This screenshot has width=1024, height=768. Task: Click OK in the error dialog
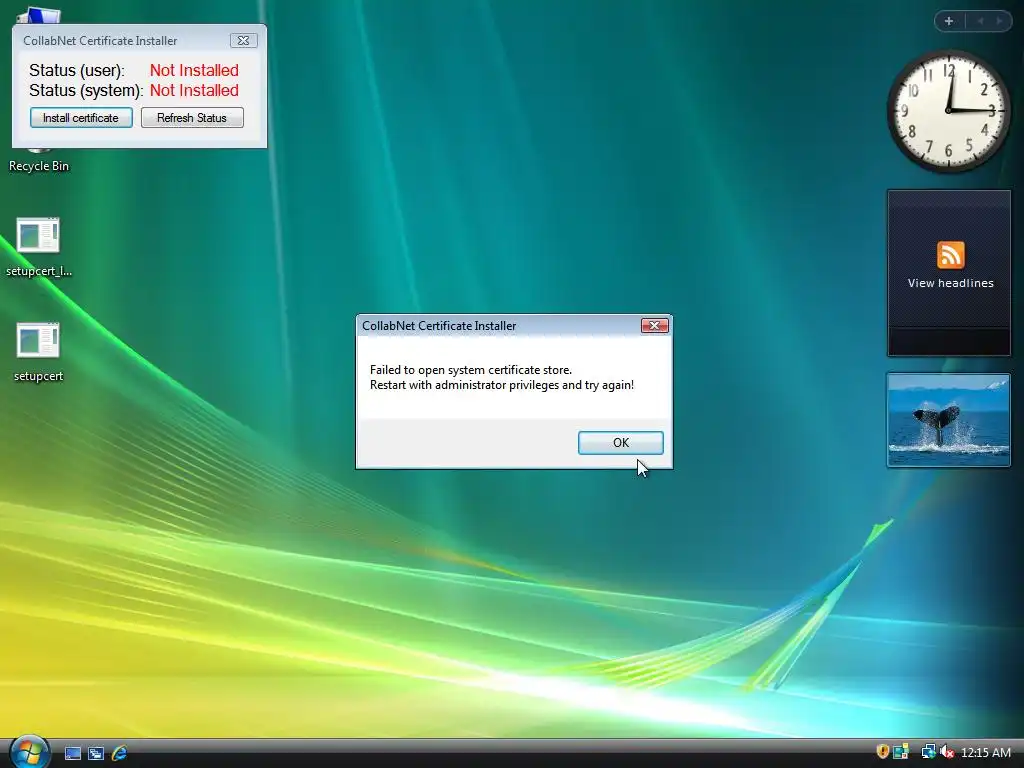click(620, 443)
